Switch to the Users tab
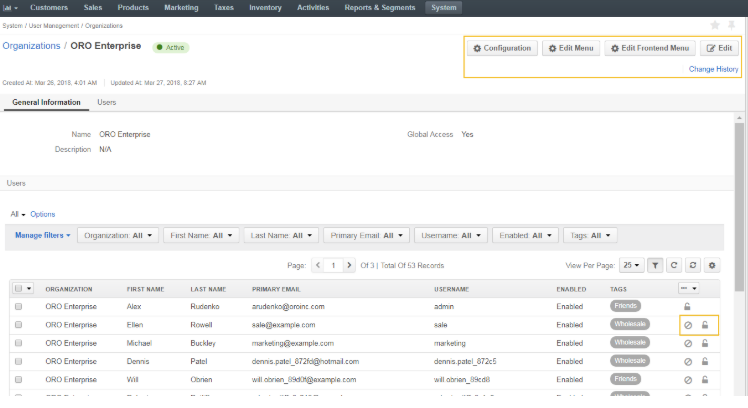 105,102
